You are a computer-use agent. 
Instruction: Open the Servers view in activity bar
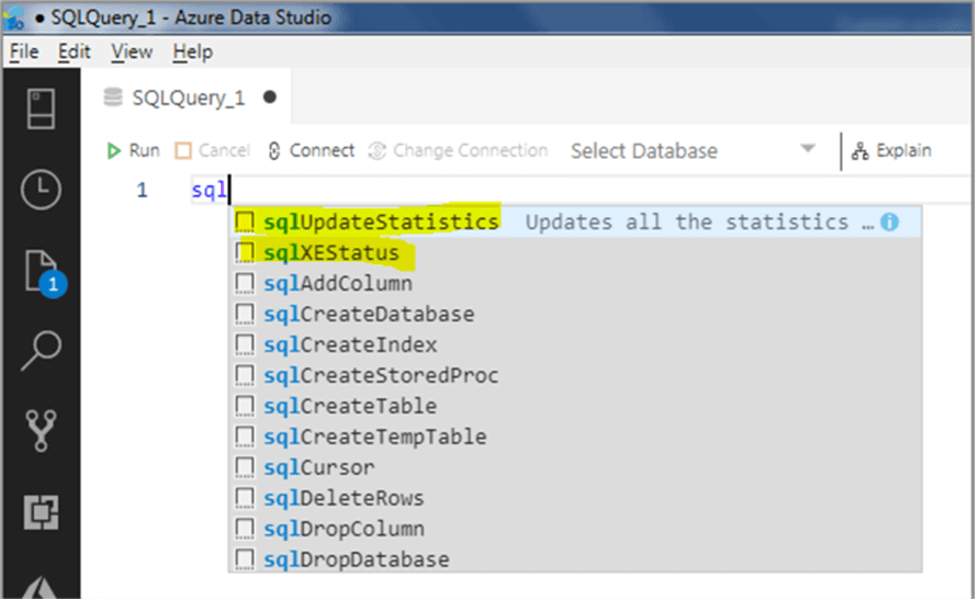(41, 108)
